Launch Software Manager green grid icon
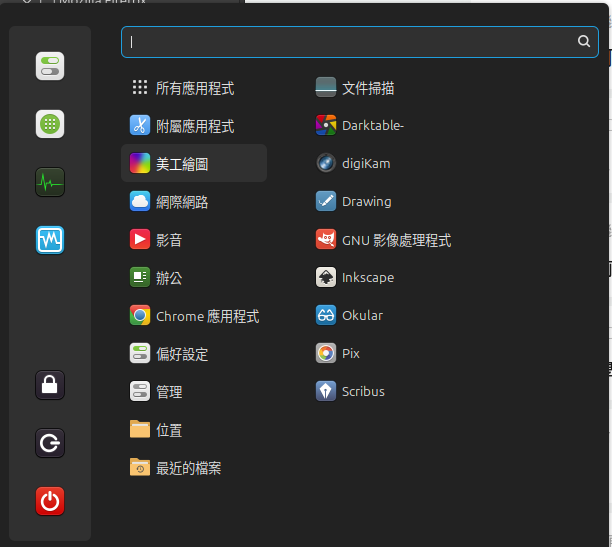612x547 pixels. pyautogui.click(x=50, y=124)
